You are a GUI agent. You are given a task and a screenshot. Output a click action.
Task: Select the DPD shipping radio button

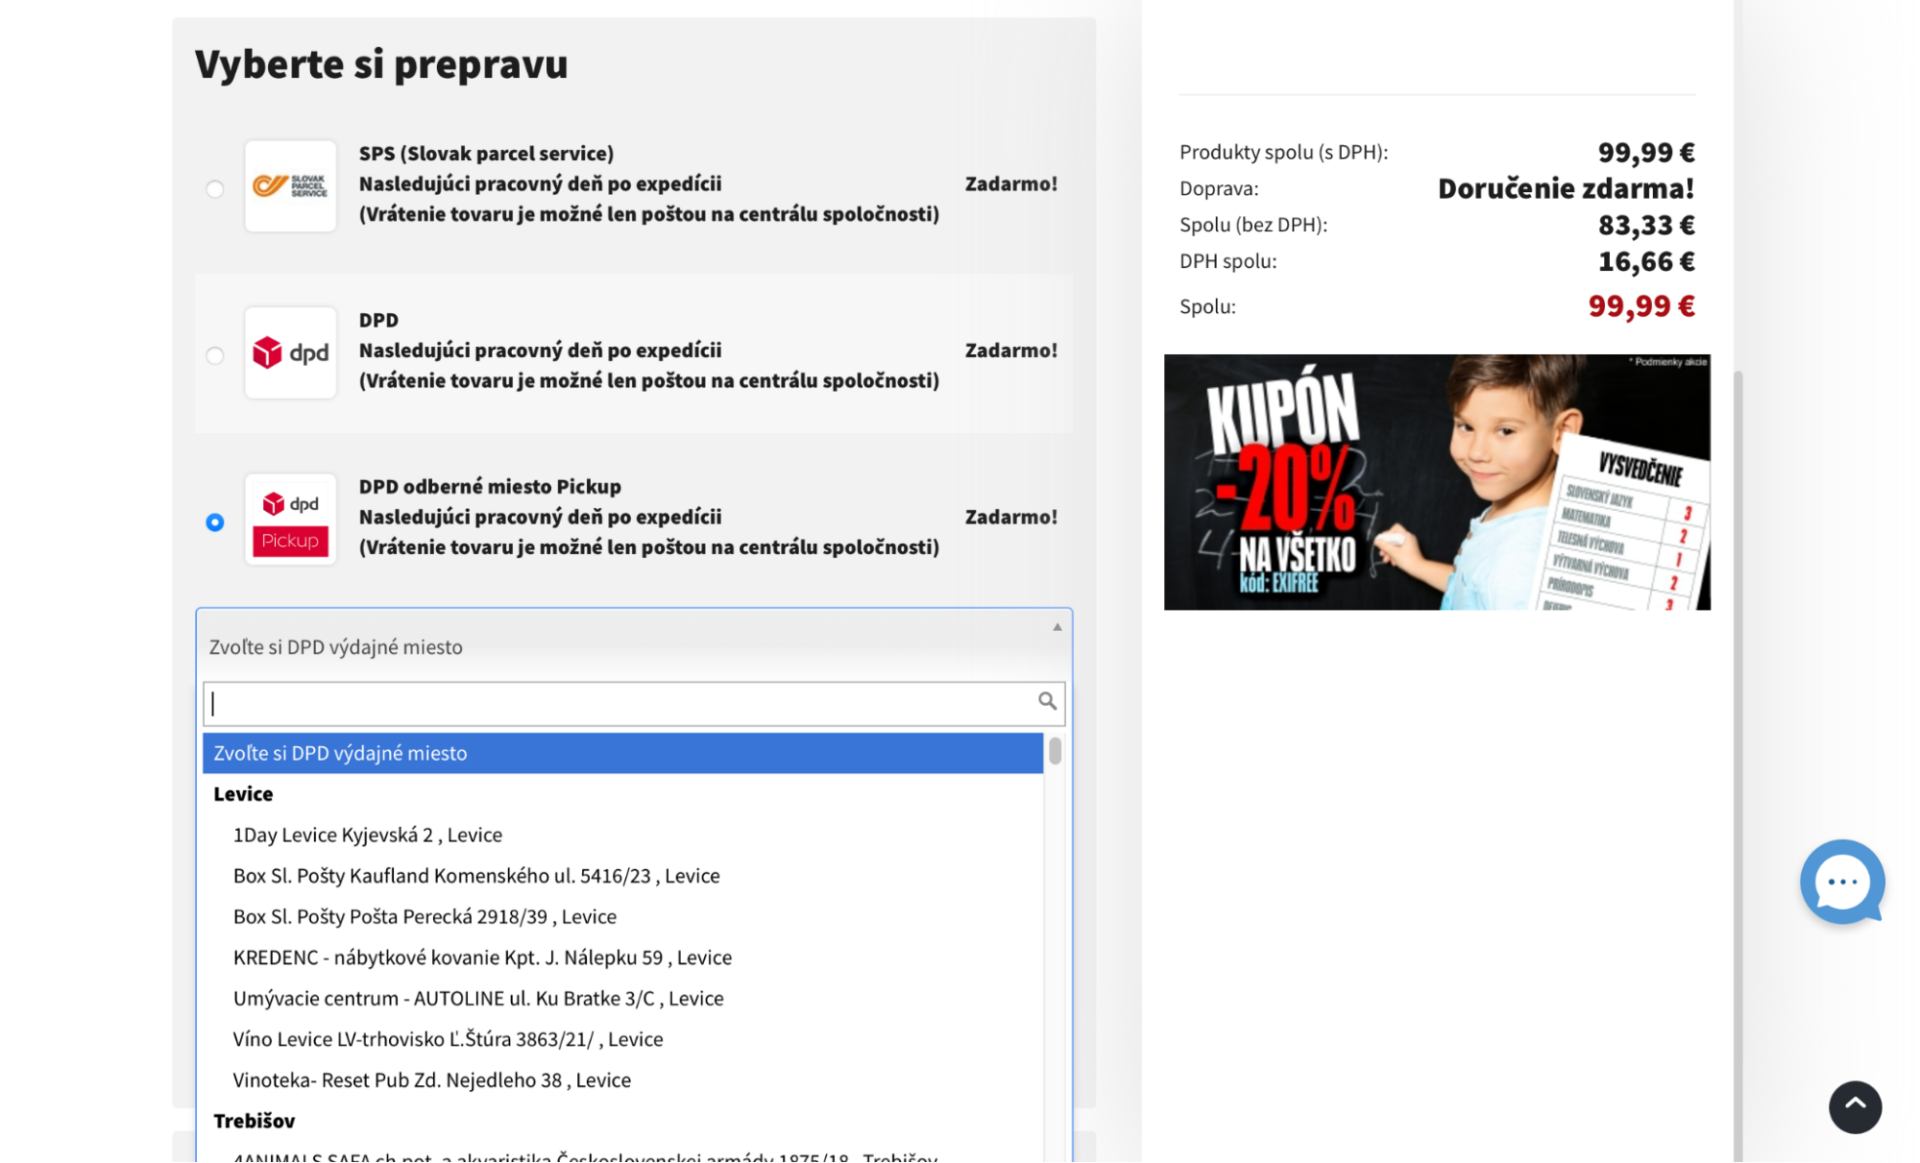tap(214, 355)
